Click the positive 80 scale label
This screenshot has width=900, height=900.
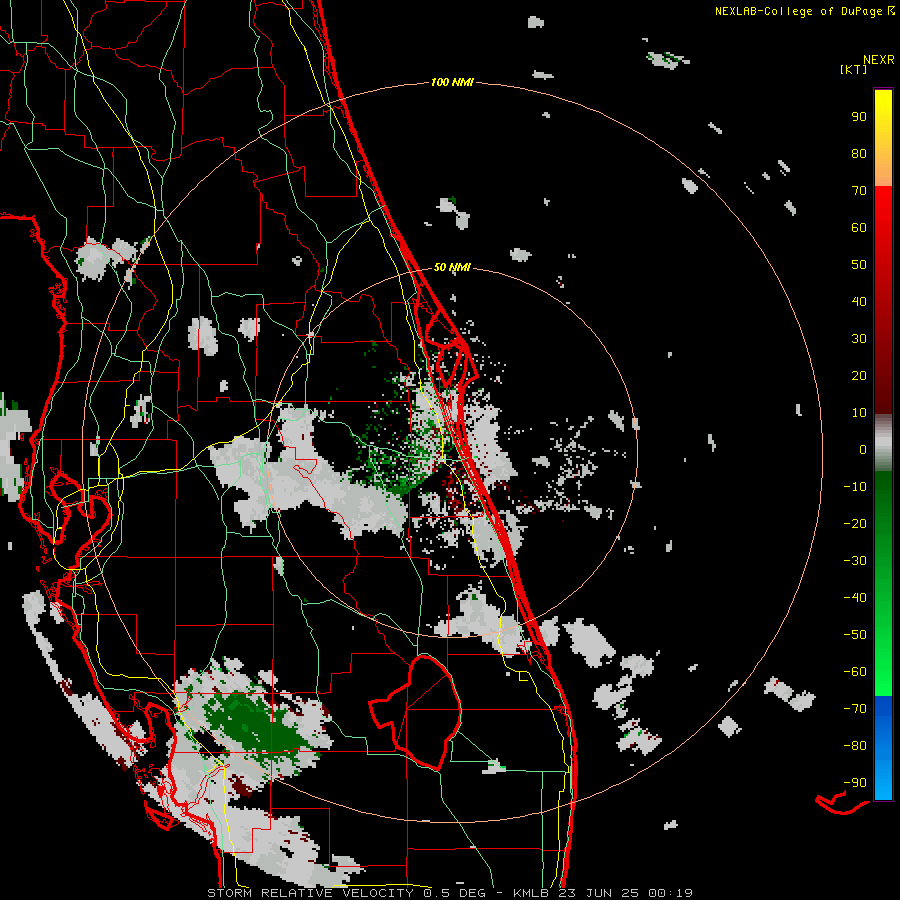tap(859, 153)
